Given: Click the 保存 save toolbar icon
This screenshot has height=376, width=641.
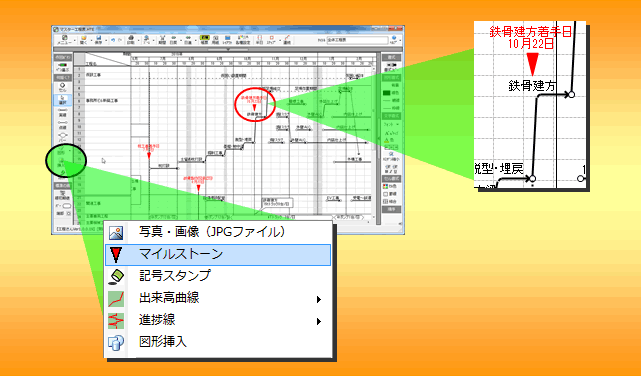Looking at the screenshot, I should [99, 40].
